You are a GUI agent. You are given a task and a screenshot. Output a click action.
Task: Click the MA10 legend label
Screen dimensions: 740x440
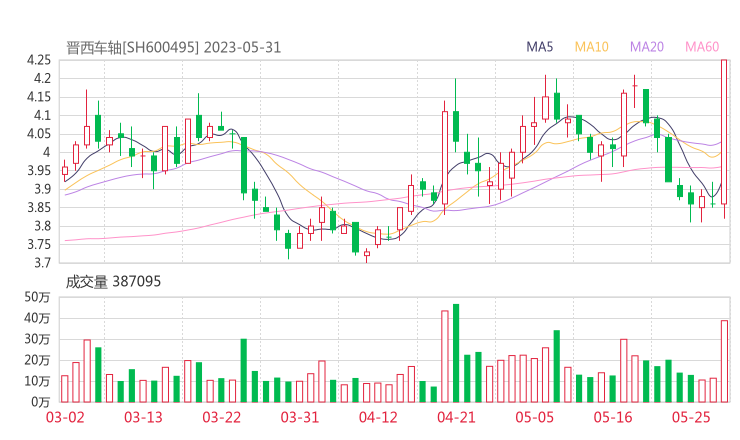click(x=591, y=47)
